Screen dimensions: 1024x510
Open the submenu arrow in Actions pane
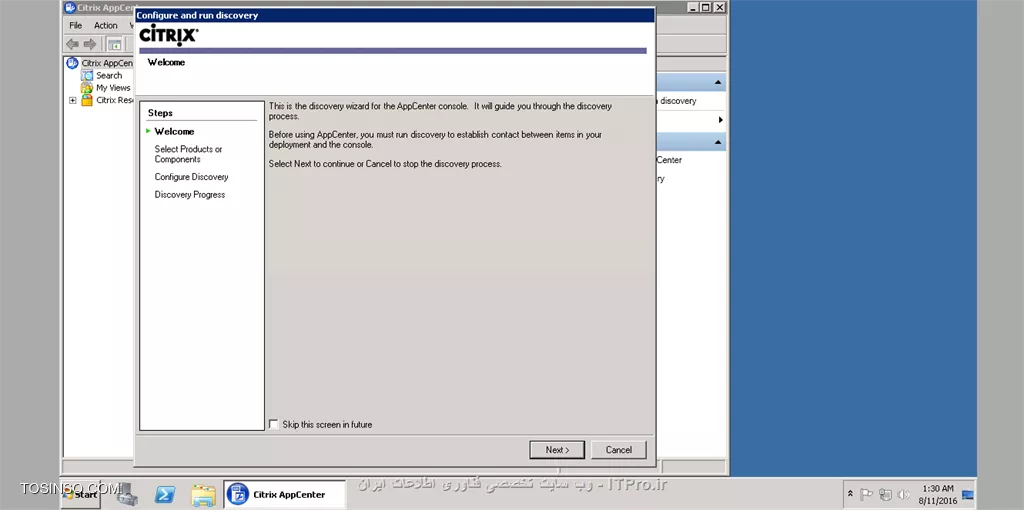point(720,120)
